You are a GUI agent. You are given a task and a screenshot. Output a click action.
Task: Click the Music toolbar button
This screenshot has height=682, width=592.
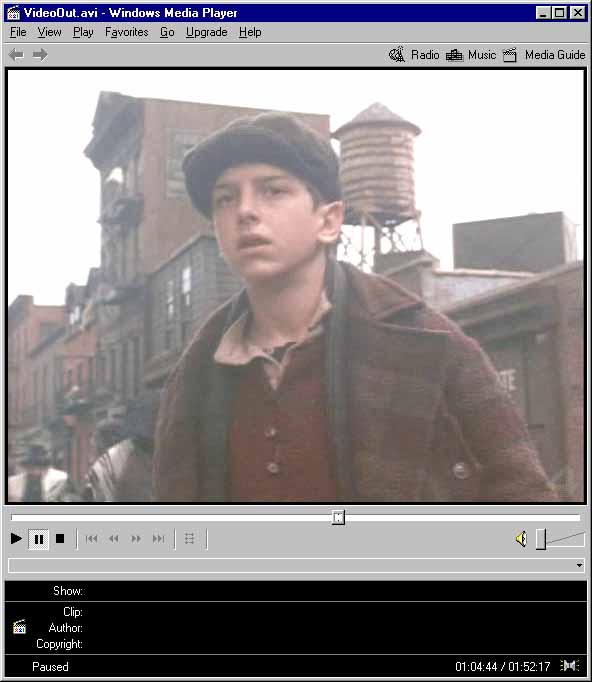click(471, 55)
